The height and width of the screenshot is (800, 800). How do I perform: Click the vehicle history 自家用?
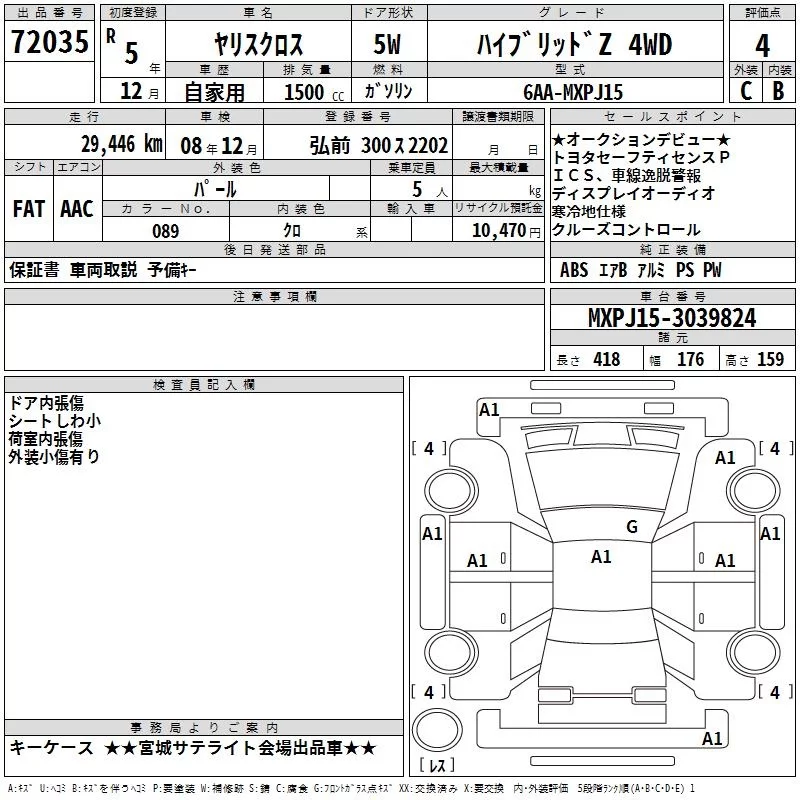[214, 92]
